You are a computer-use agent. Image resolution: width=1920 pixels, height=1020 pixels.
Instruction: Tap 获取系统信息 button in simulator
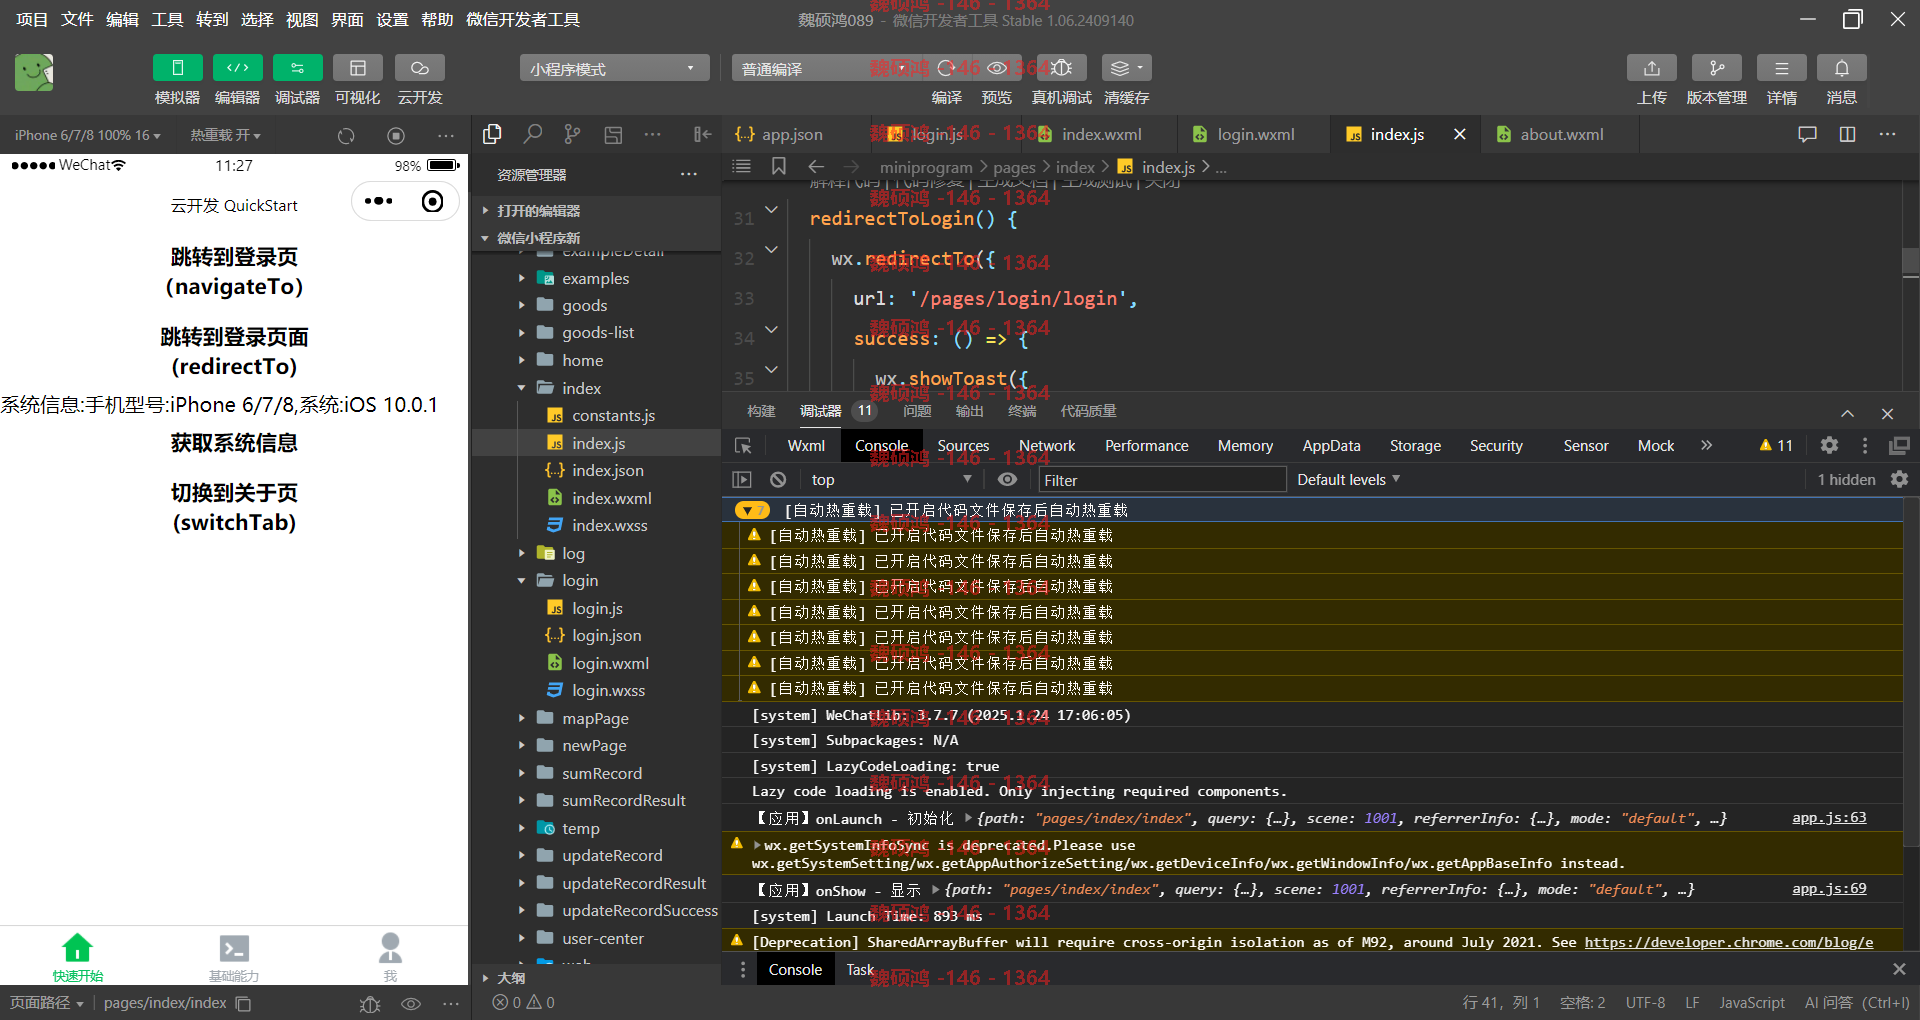click(234, 443)
